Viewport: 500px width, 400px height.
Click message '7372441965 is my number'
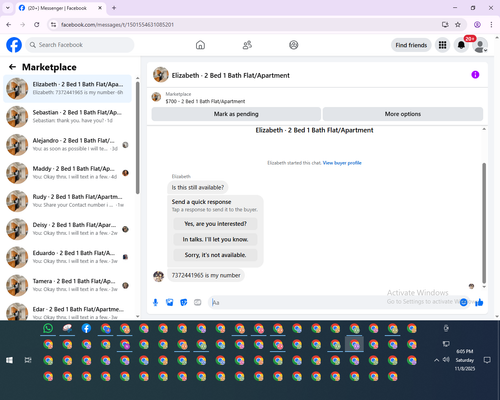coord(206,275)
